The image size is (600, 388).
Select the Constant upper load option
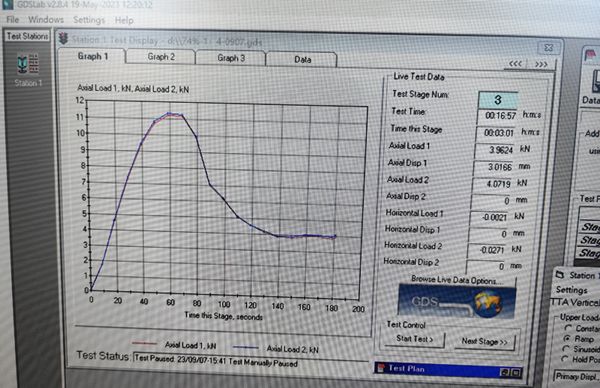point(568,328)
